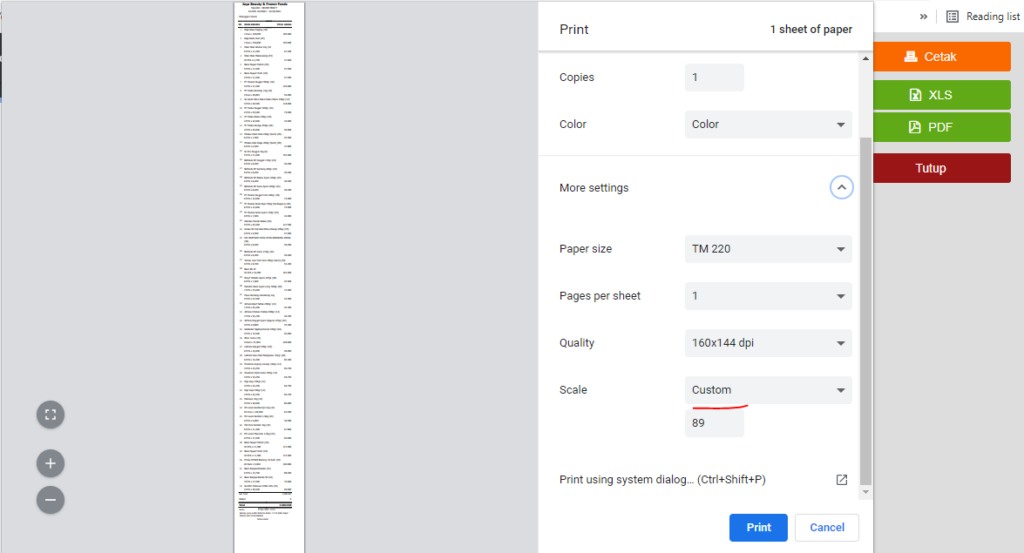Click the printer icon on the Cetak button
The height and width of the screenshot is (553, 1024).
910,57
